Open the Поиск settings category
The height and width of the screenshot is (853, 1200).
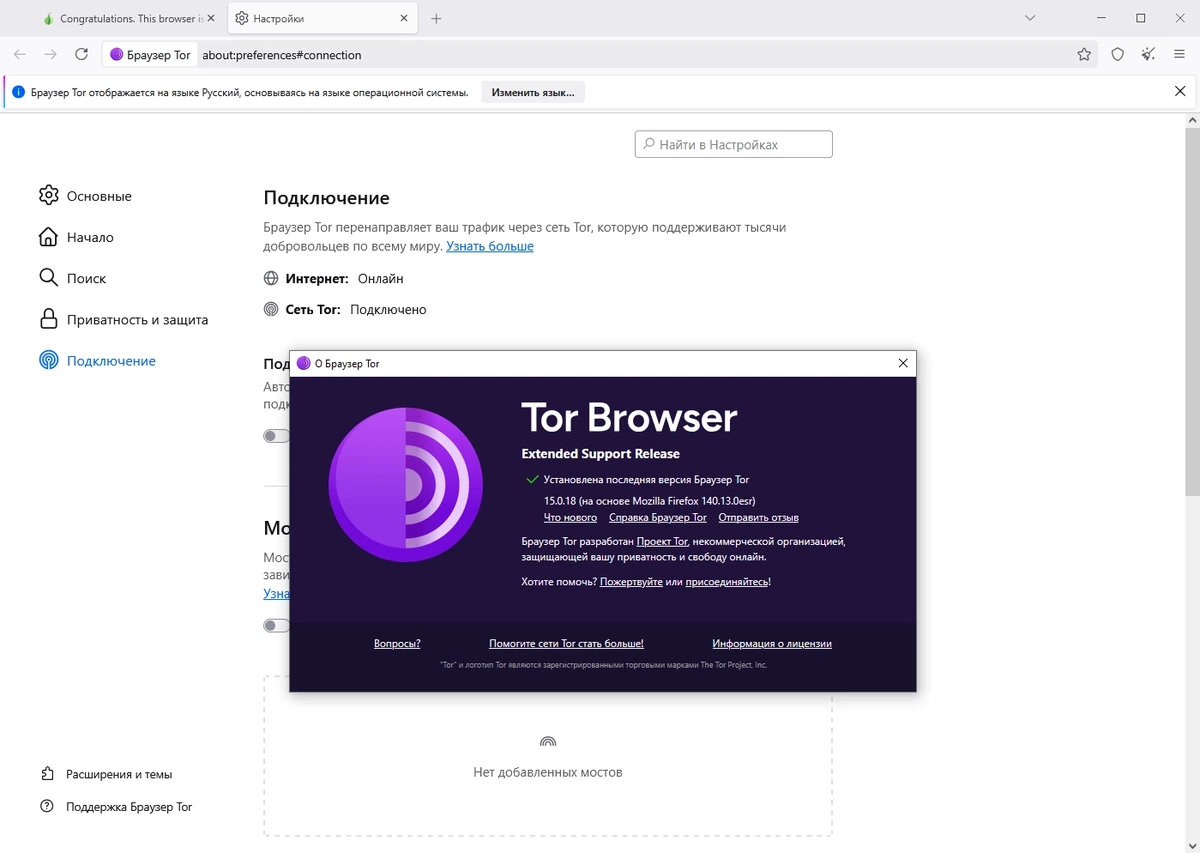tap(73, 278)
